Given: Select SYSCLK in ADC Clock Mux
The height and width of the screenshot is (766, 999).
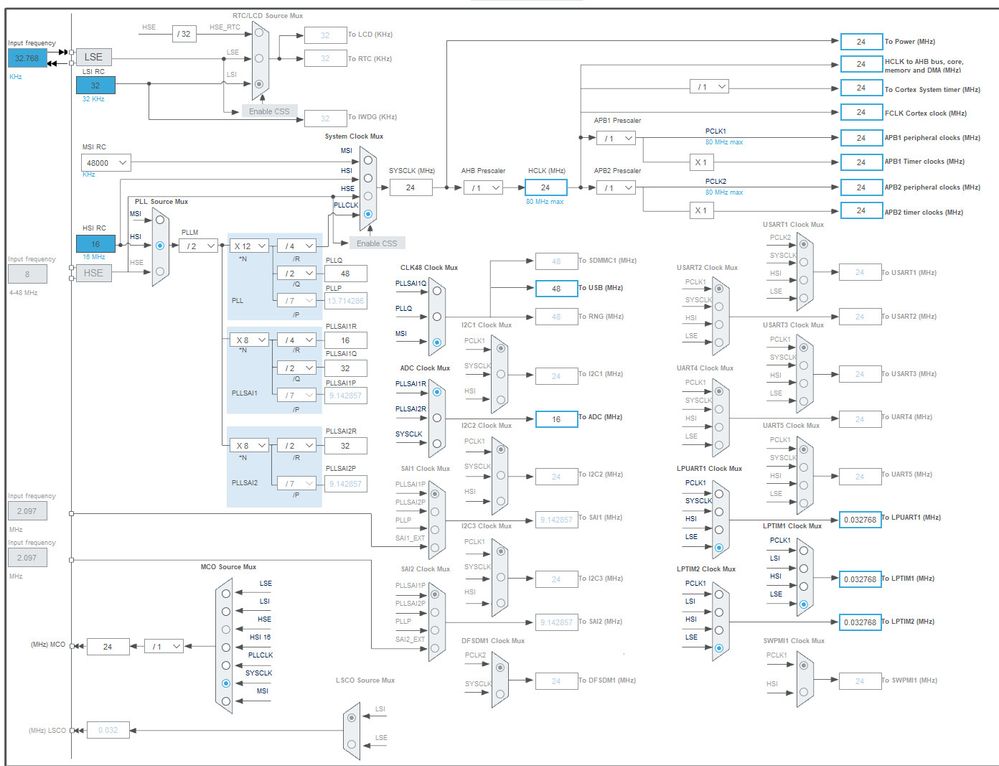Looking at the screenshot, I should [x=436, y=444].
